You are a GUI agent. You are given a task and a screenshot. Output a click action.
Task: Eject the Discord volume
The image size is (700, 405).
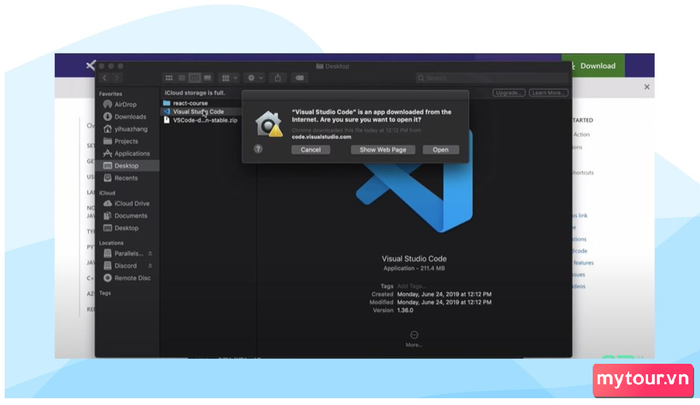150,266
